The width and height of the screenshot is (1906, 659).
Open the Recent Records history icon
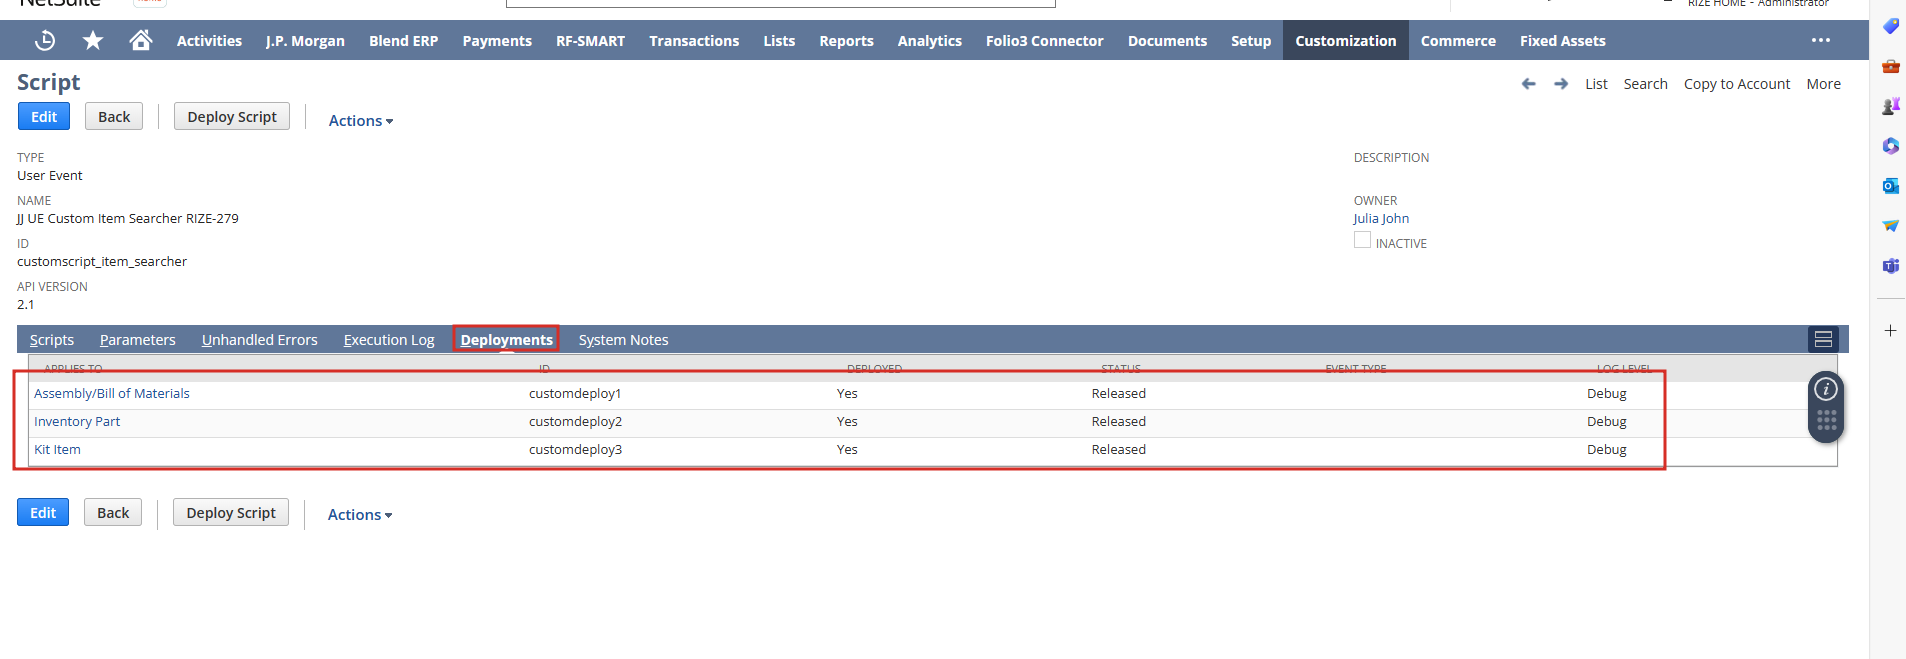45,40
